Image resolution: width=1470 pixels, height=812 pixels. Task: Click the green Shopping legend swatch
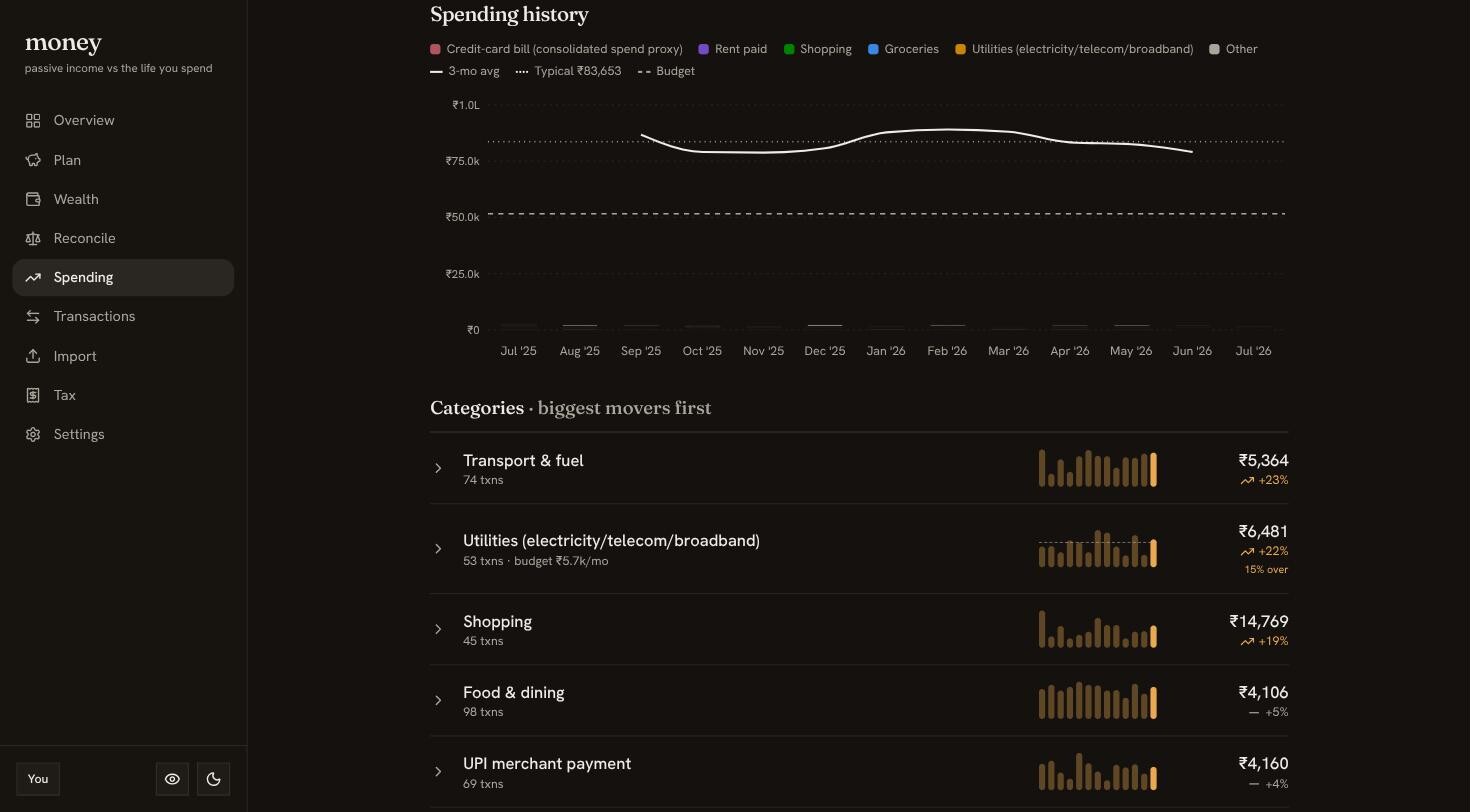click(x=789, y=49)
